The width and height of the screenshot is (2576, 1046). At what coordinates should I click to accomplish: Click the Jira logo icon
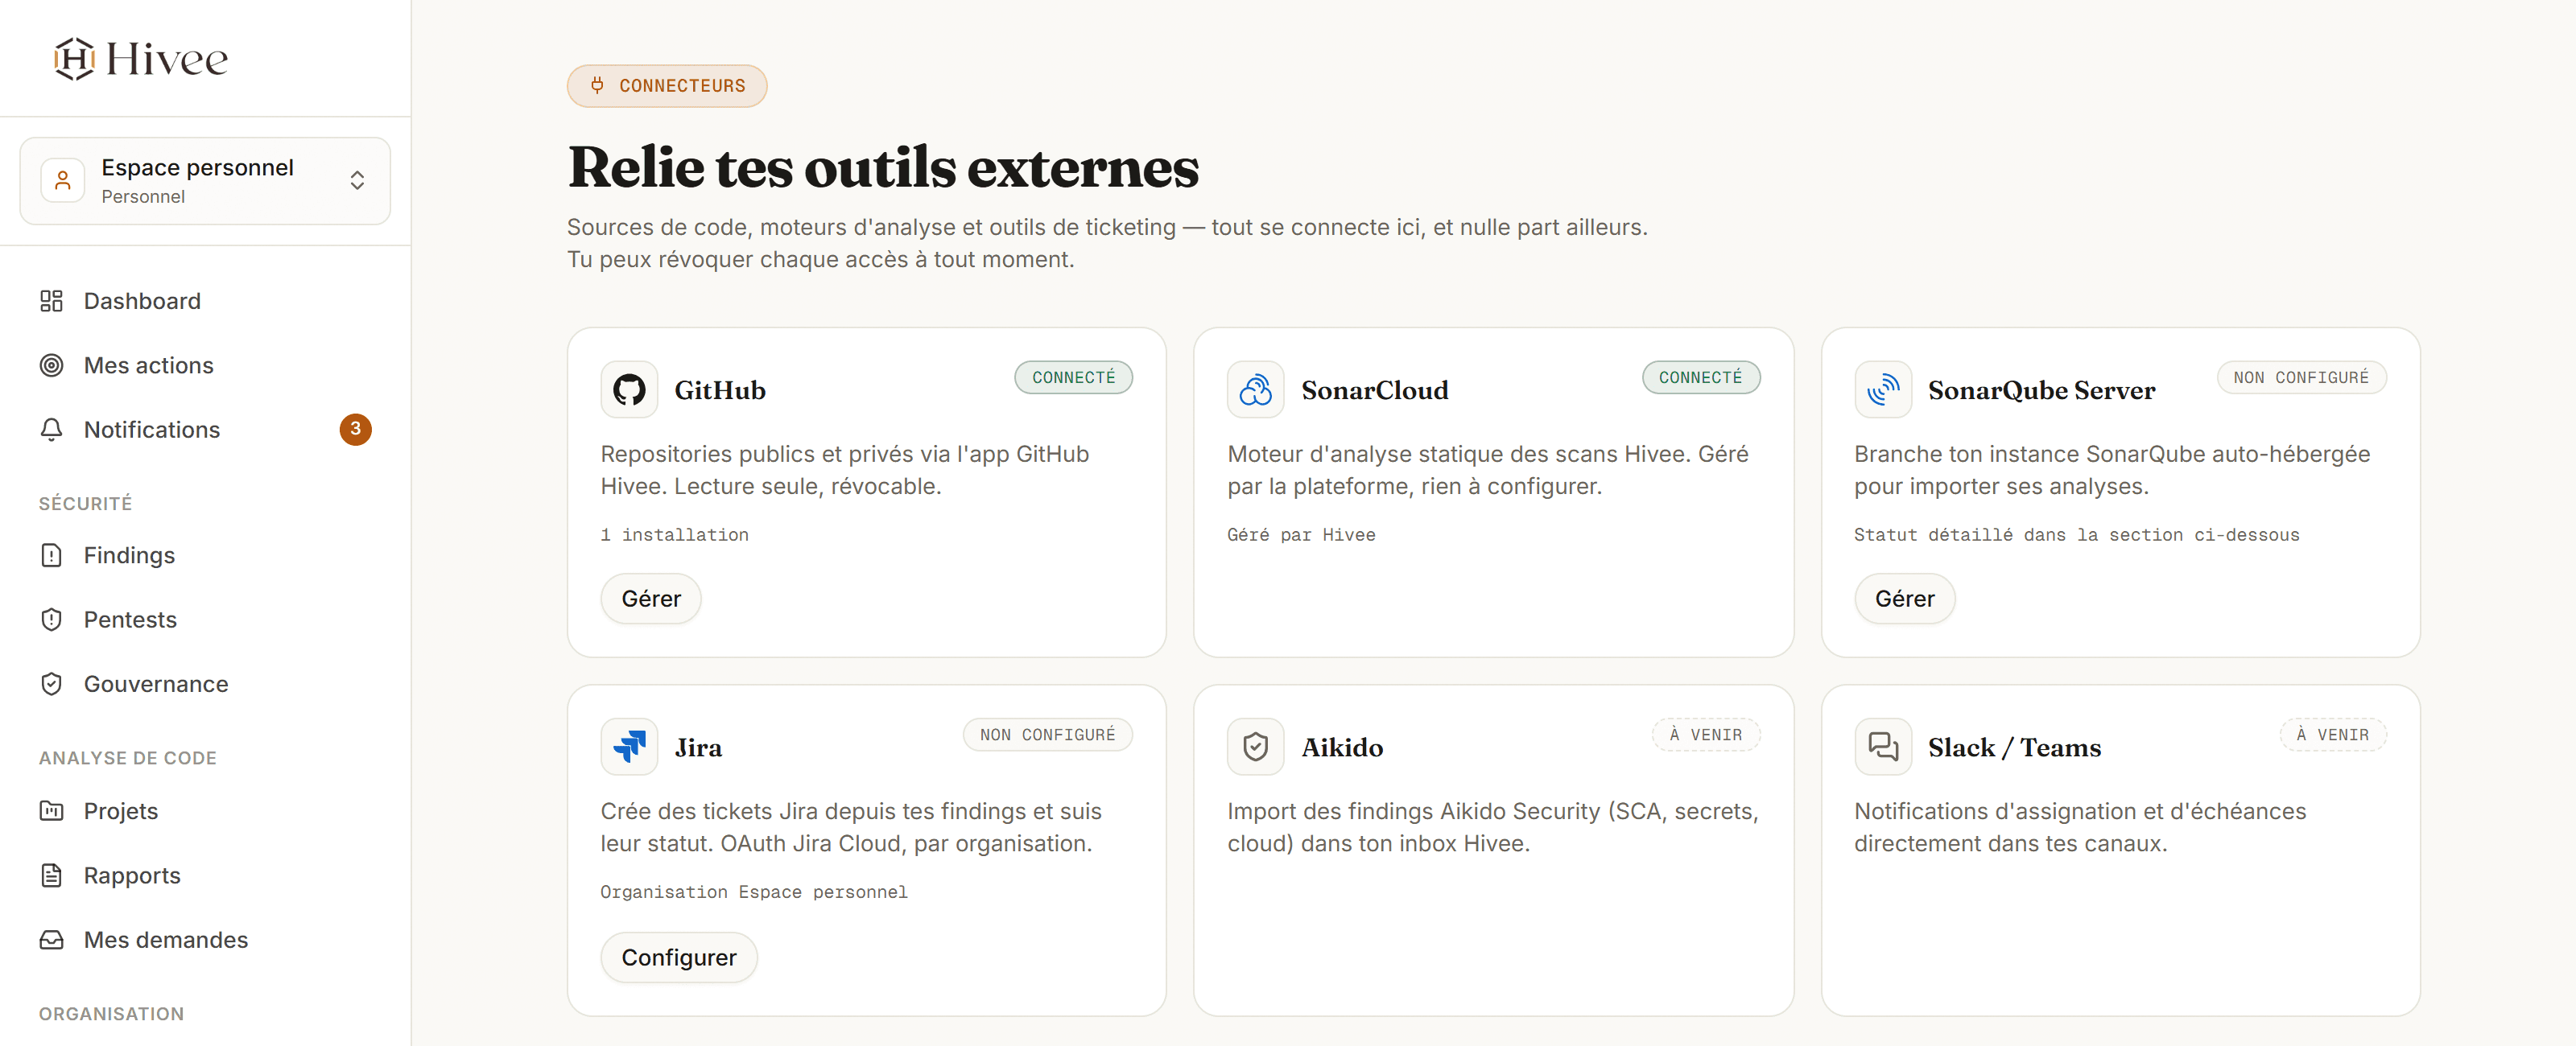(629, 747)
